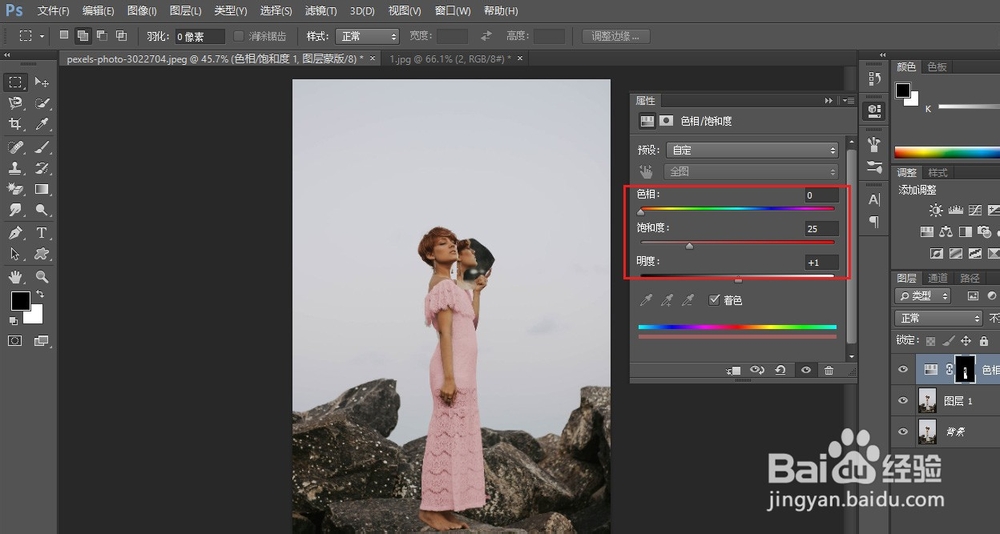Select the Gradient tool

[x=41, y=189]
